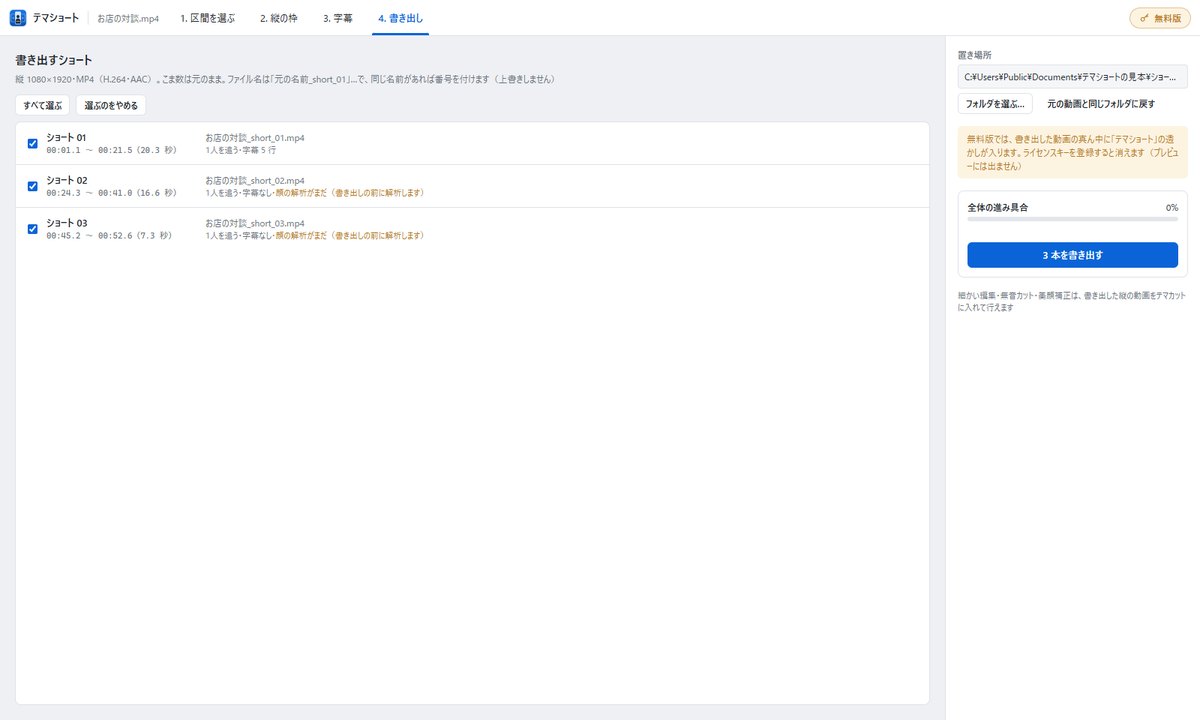This screenshot has height=720, width=1200.
Task: Switch to the 1. 区間を選ぶ tab
Action: click(x=207, y=18)
